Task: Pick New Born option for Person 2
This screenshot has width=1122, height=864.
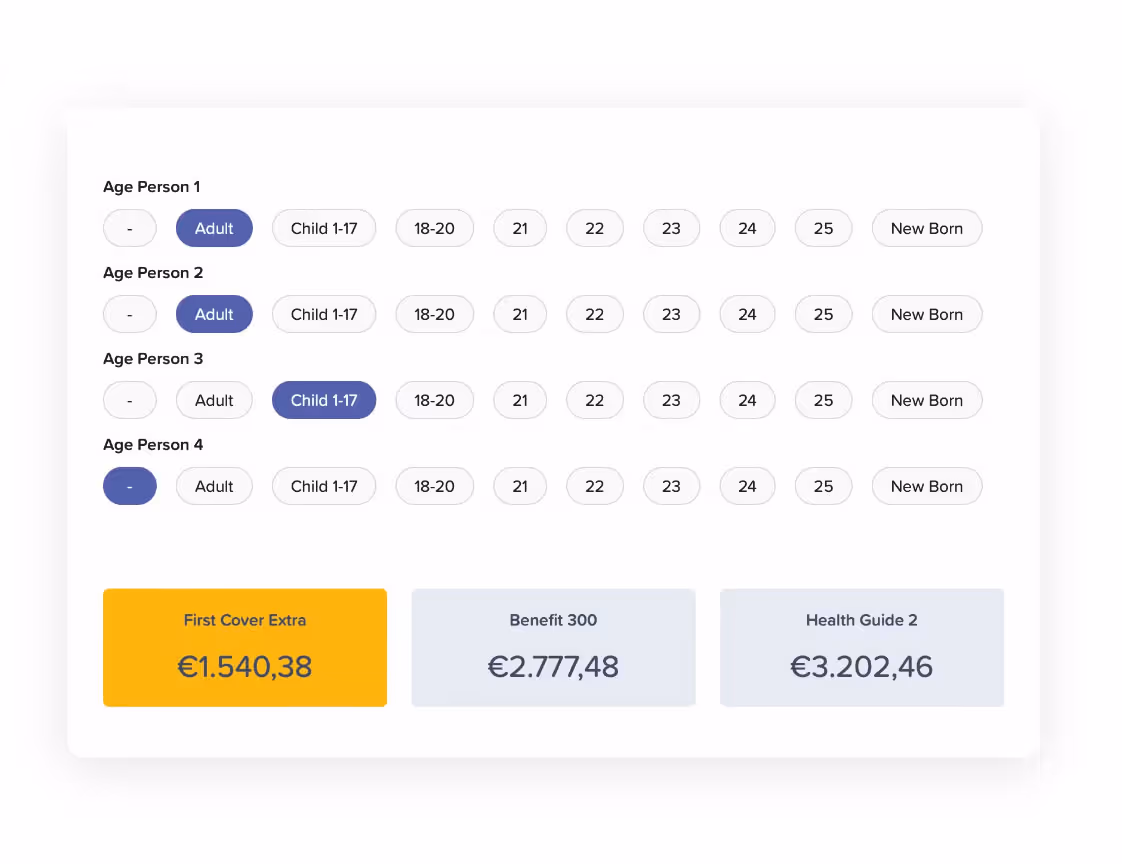Action: pos(926,314)
